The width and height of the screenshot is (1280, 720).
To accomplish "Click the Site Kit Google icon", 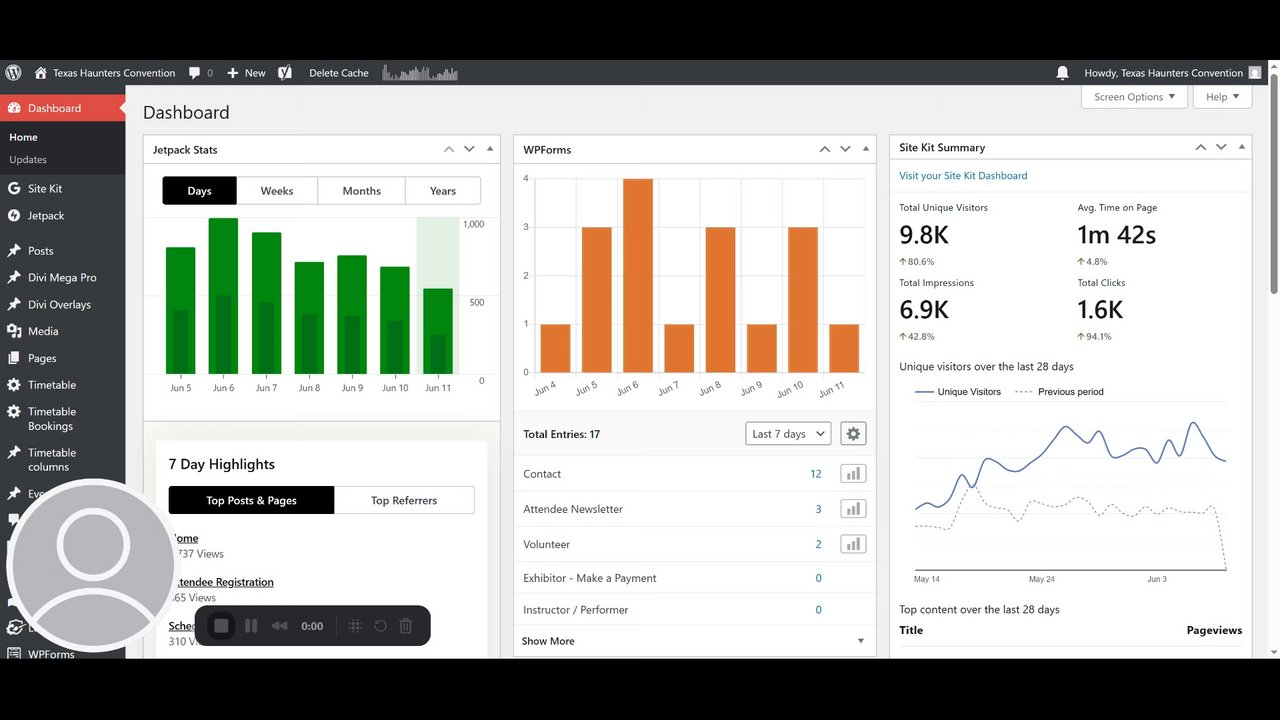I will 14,188.
